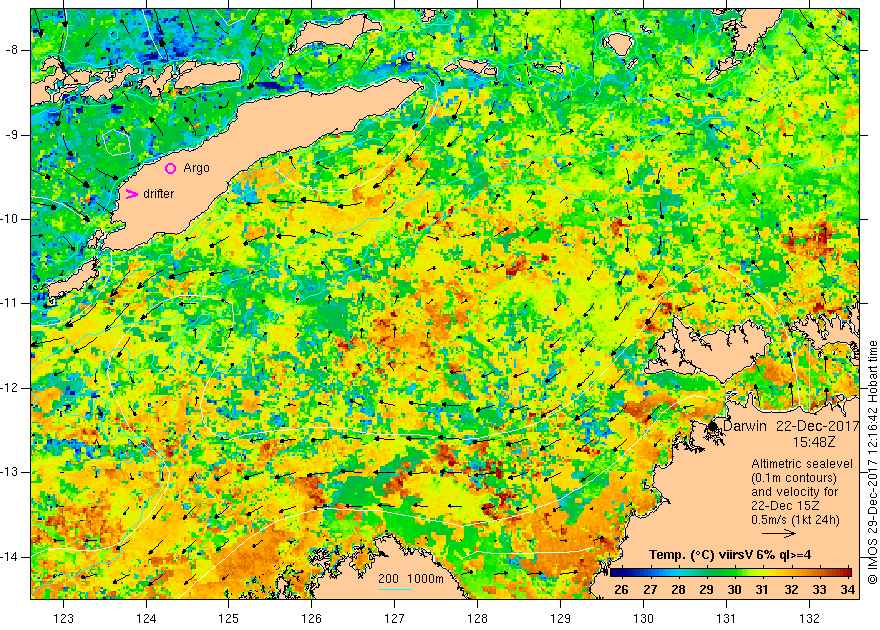This screenshot has width=880, height=630.
Task: Click longitude axis label 128
Action: (477, 618)
